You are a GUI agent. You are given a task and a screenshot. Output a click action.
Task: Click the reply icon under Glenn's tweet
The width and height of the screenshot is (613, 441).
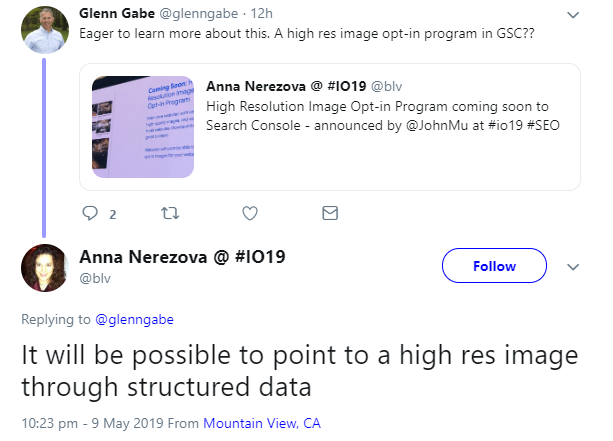(90, 213)
